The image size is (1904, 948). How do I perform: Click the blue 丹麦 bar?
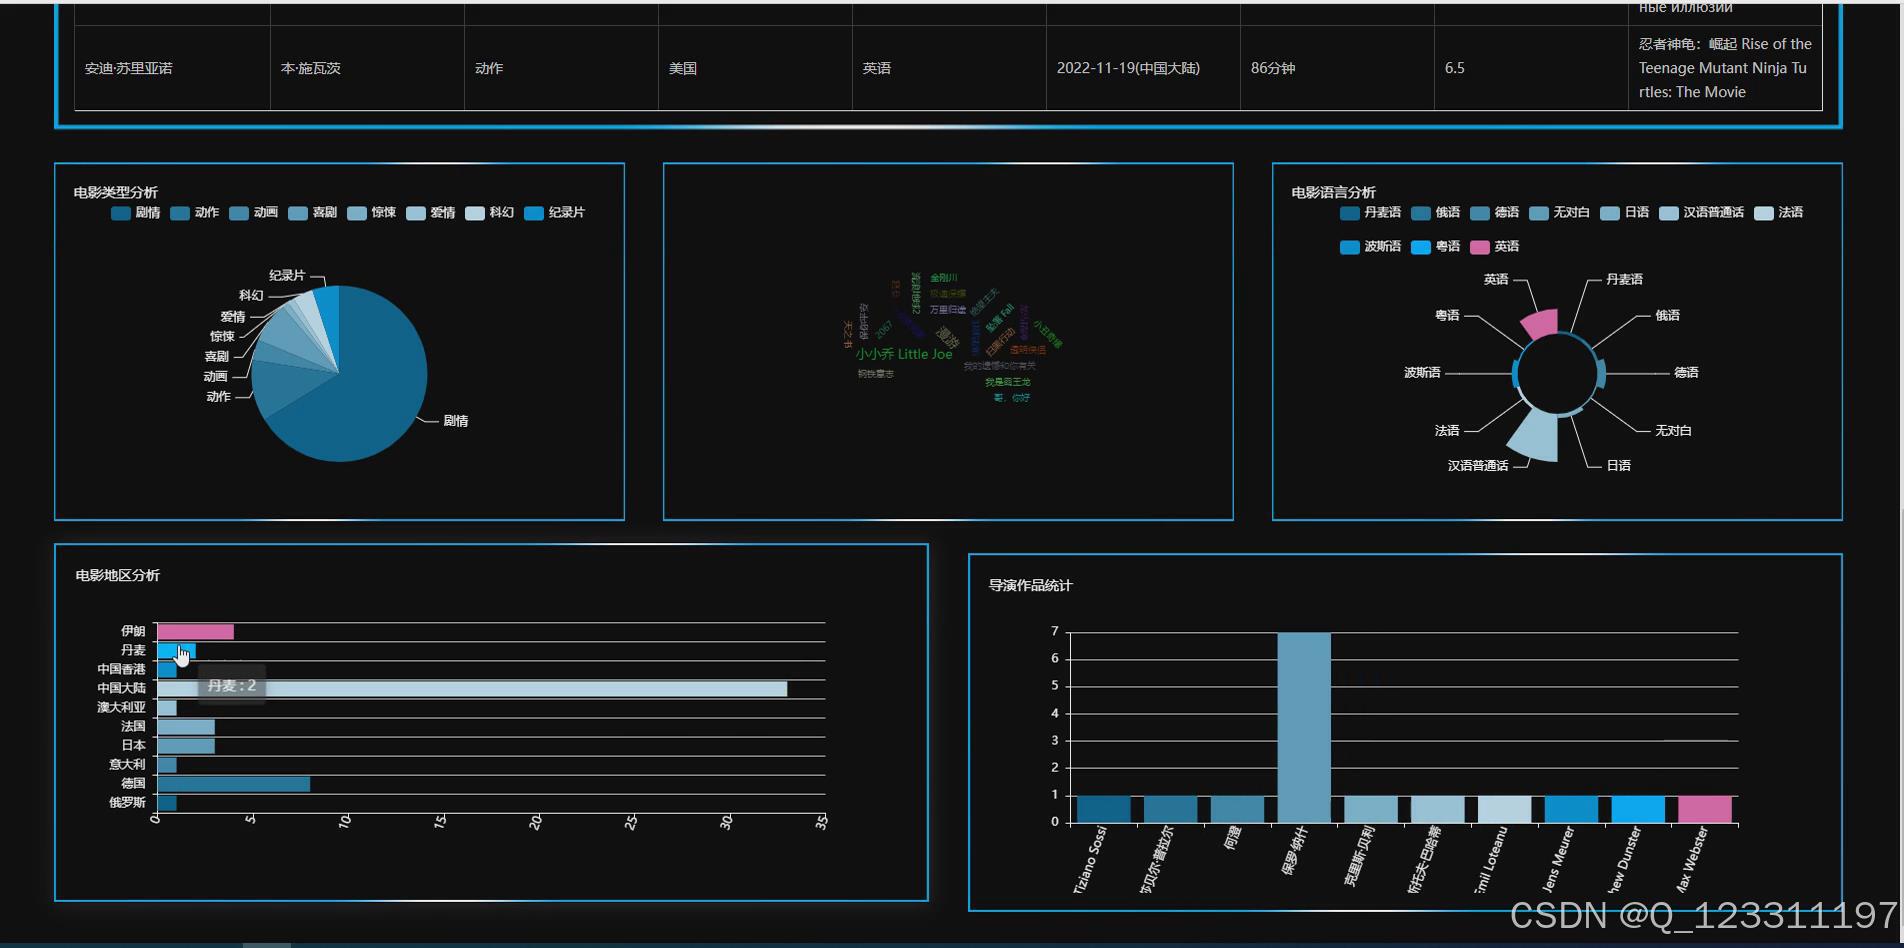coord(176,651)
